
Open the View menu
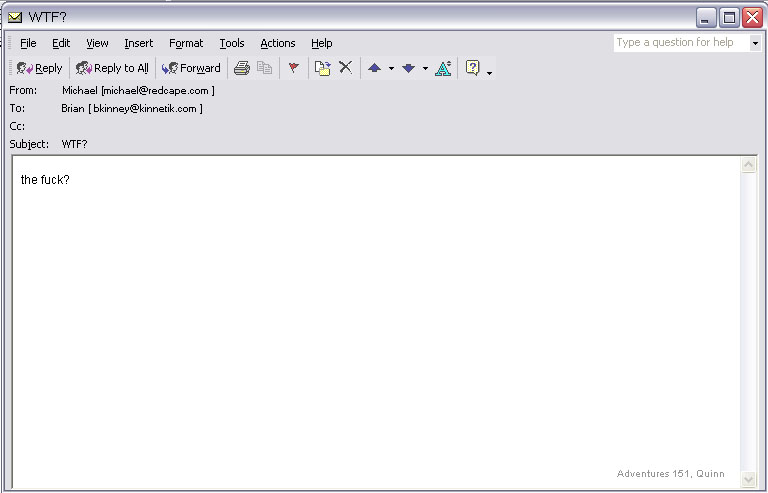coord(97,43)
